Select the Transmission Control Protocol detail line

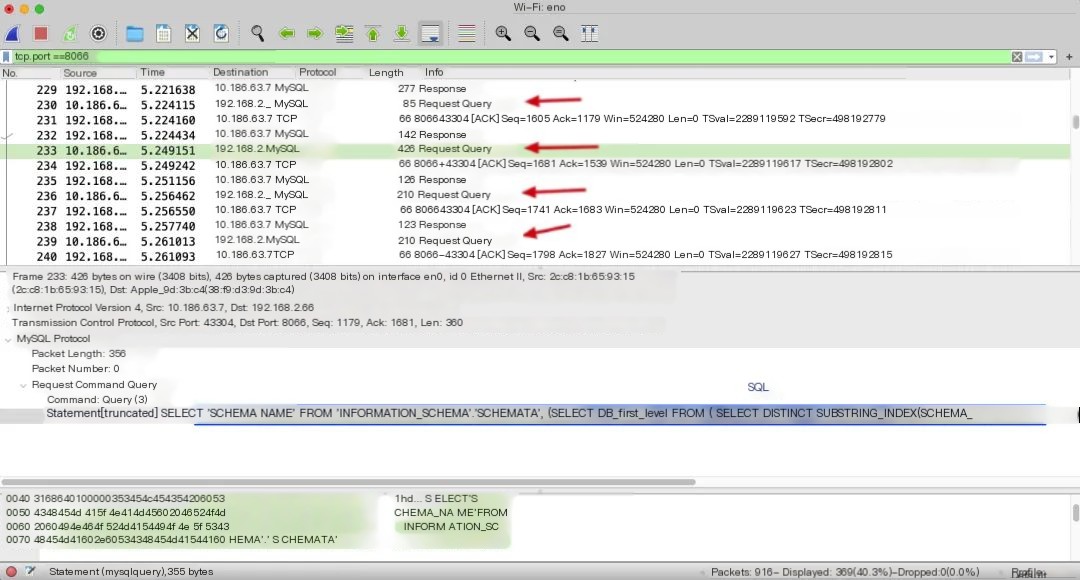(x=238, y=322)
